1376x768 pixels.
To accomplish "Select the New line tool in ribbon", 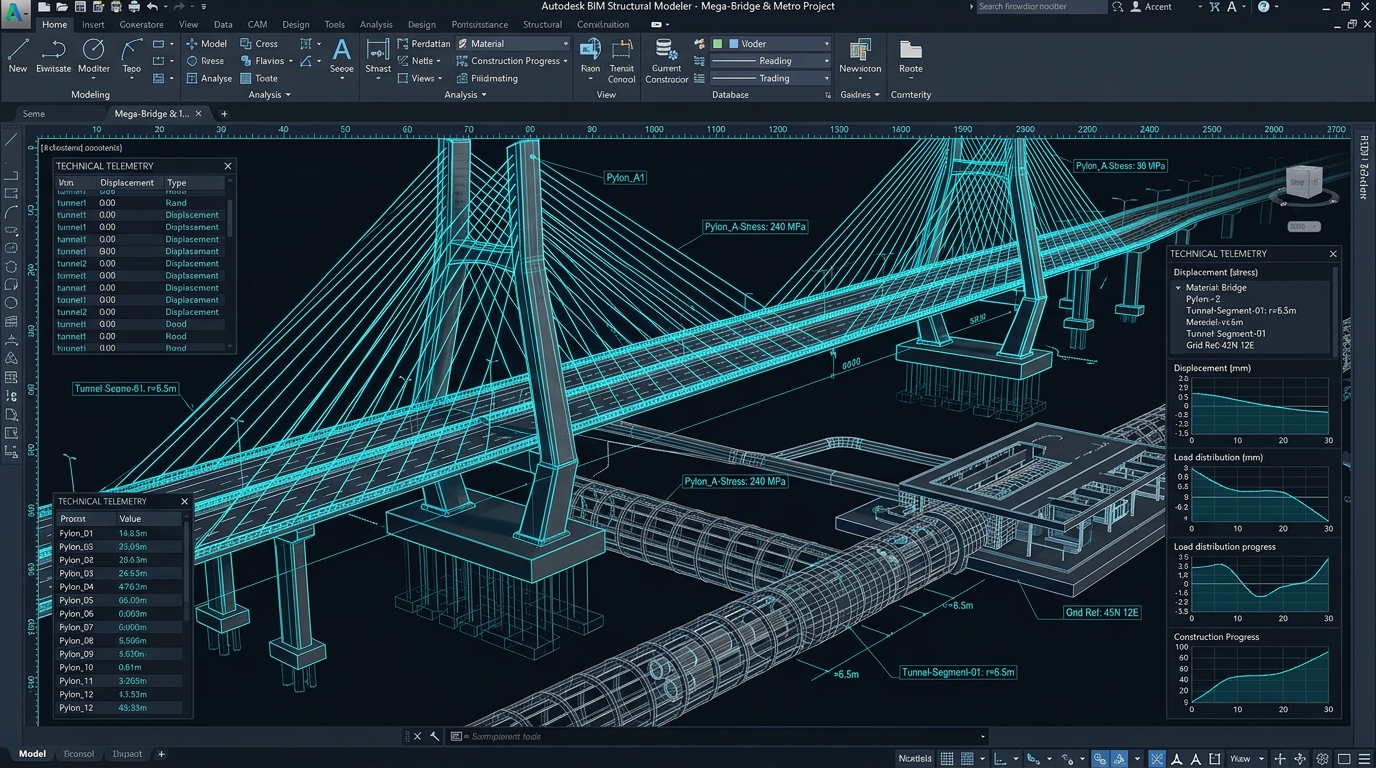I will coord(18,56).
